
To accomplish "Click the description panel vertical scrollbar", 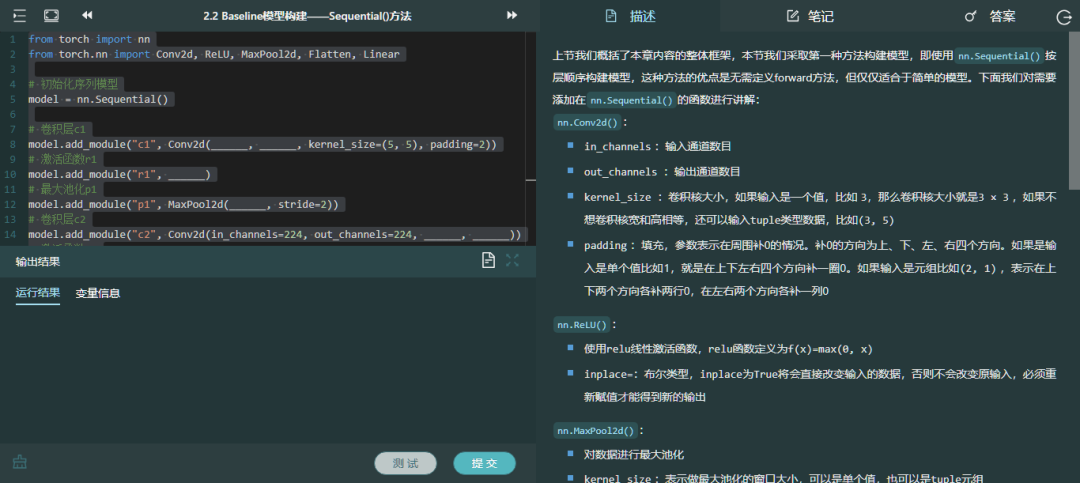I will click(x=1074, y=110).
